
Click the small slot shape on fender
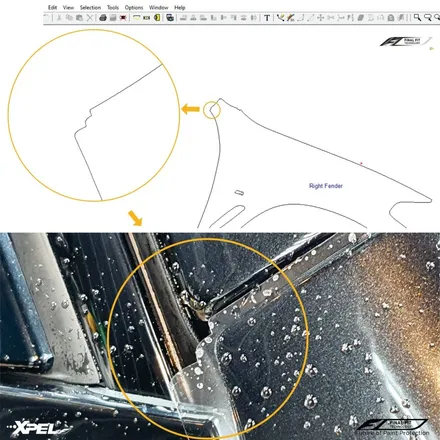pyautogui.click(x=239, y=192)
